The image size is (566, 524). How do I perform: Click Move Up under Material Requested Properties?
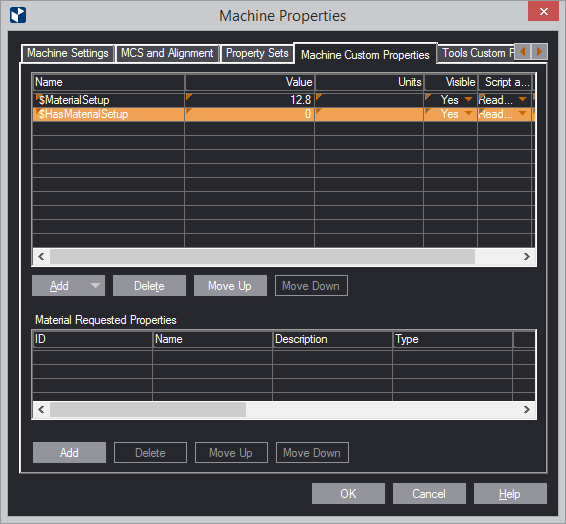[231, 453]
